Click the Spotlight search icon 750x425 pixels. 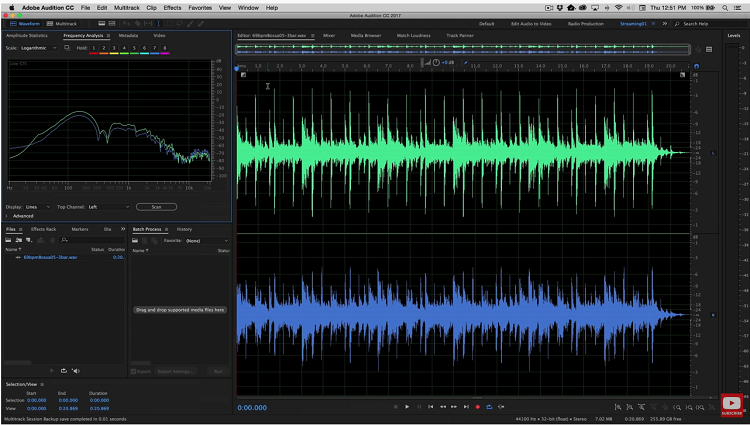tap(725, 8)
